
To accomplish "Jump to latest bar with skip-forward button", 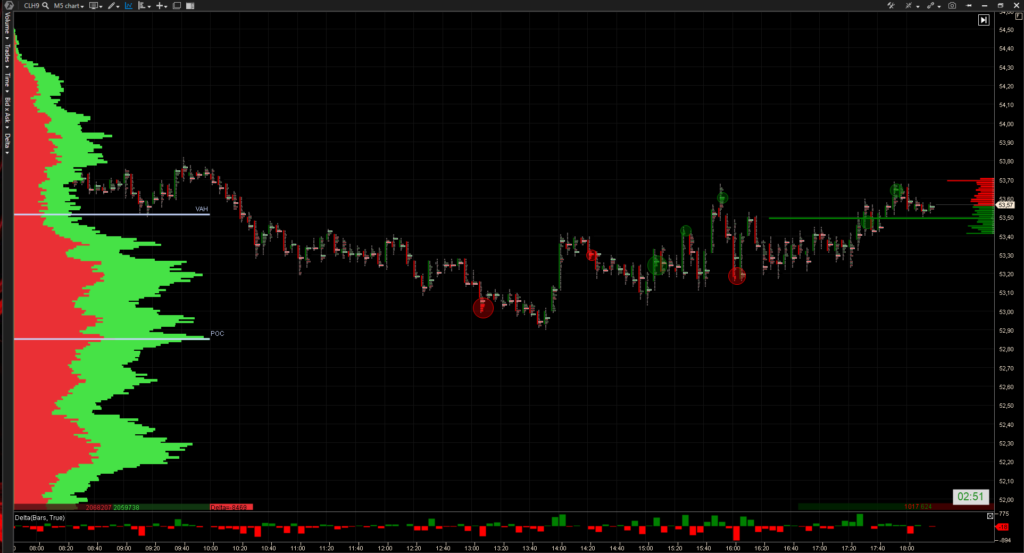I will [x=984, y=19].
